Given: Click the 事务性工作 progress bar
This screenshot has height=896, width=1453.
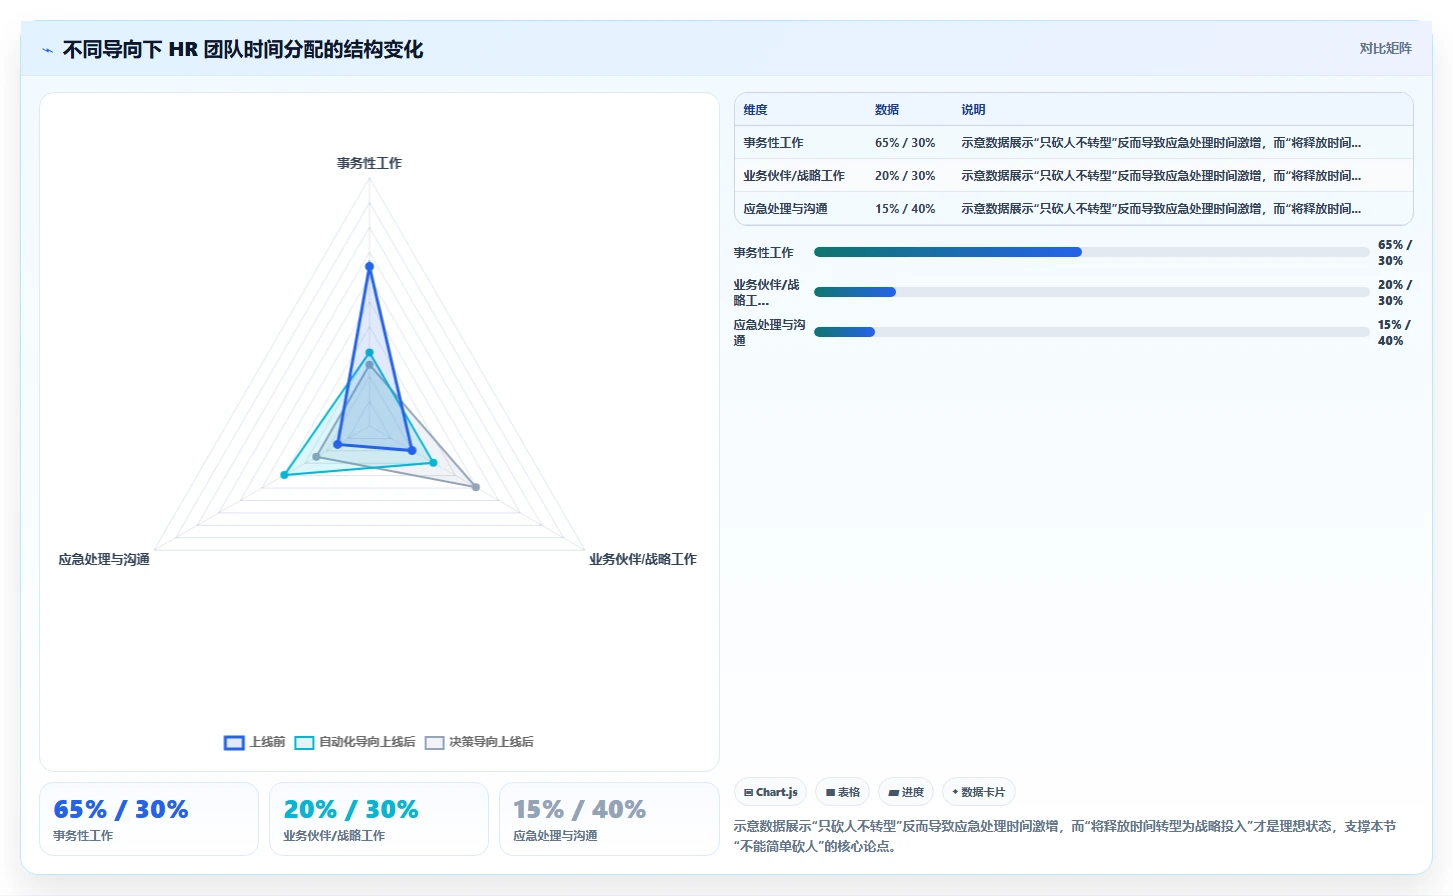Looking at the screenshot, I should [x=1091, y=252].
